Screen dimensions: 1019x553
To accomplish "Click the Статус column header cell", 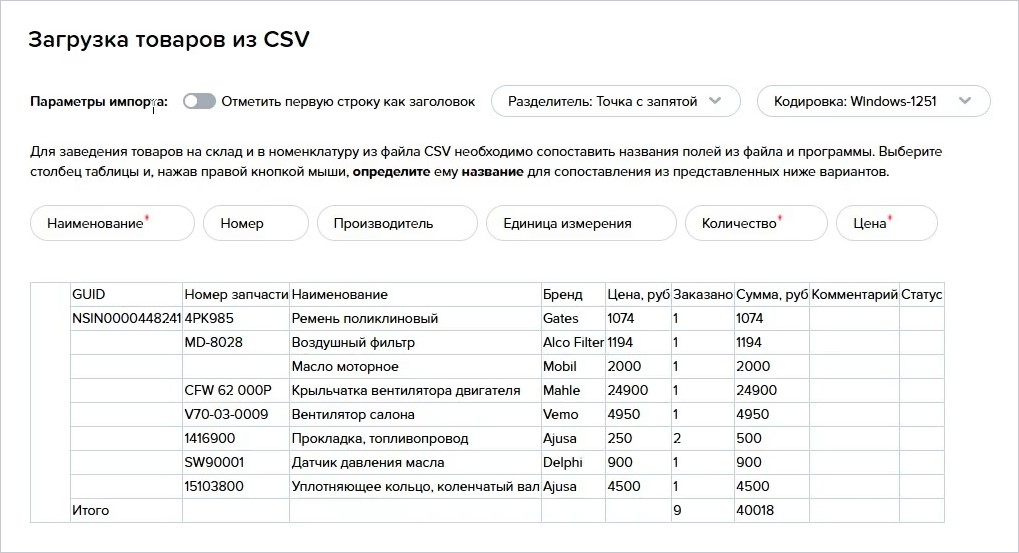I will 922,294.
